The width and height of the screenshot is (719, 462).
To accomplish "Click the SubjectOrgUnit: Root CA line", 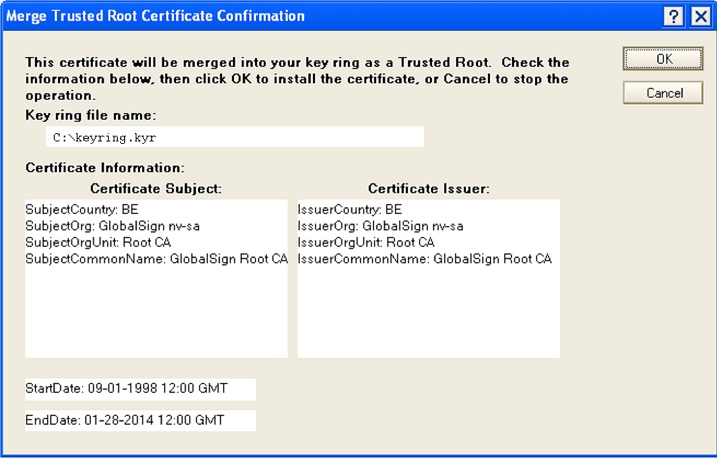I will (x=98, y=242).
